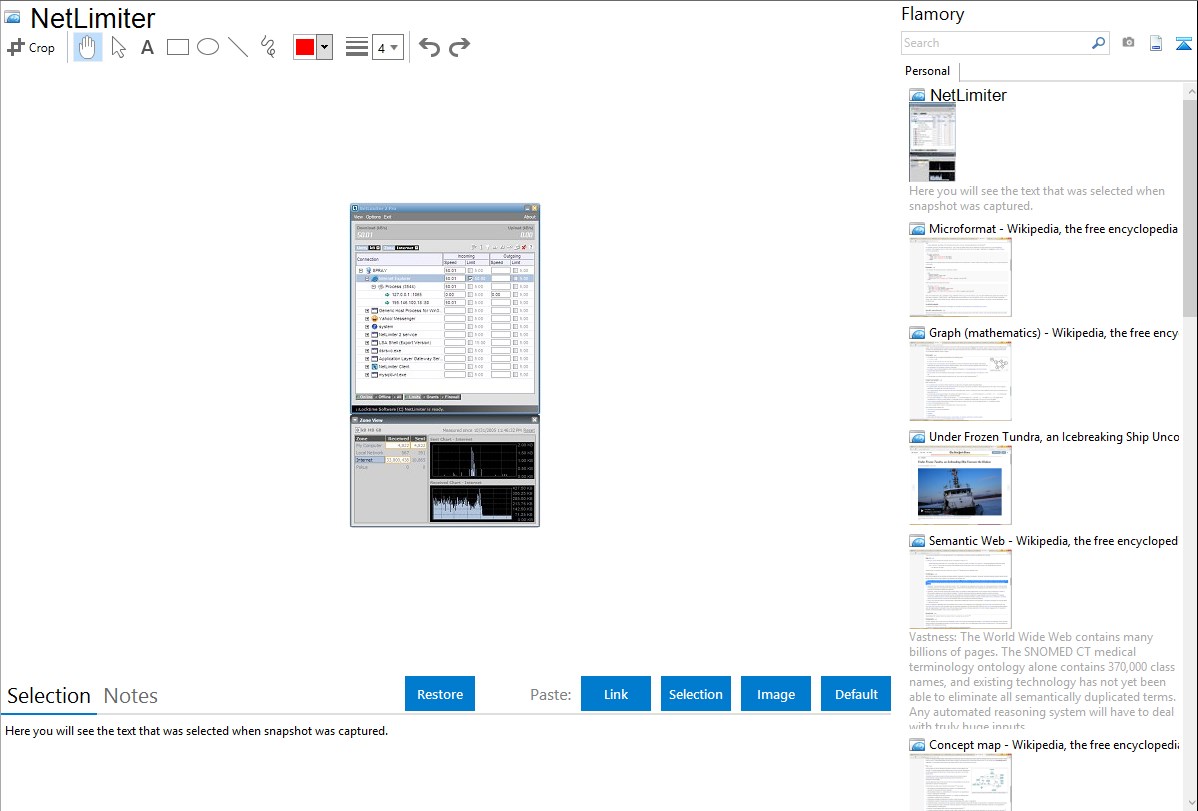Pick the Rectangle shape tool
Viewport: 1198px width, 811px height.
pyautogui.click(x=177, y=47)
